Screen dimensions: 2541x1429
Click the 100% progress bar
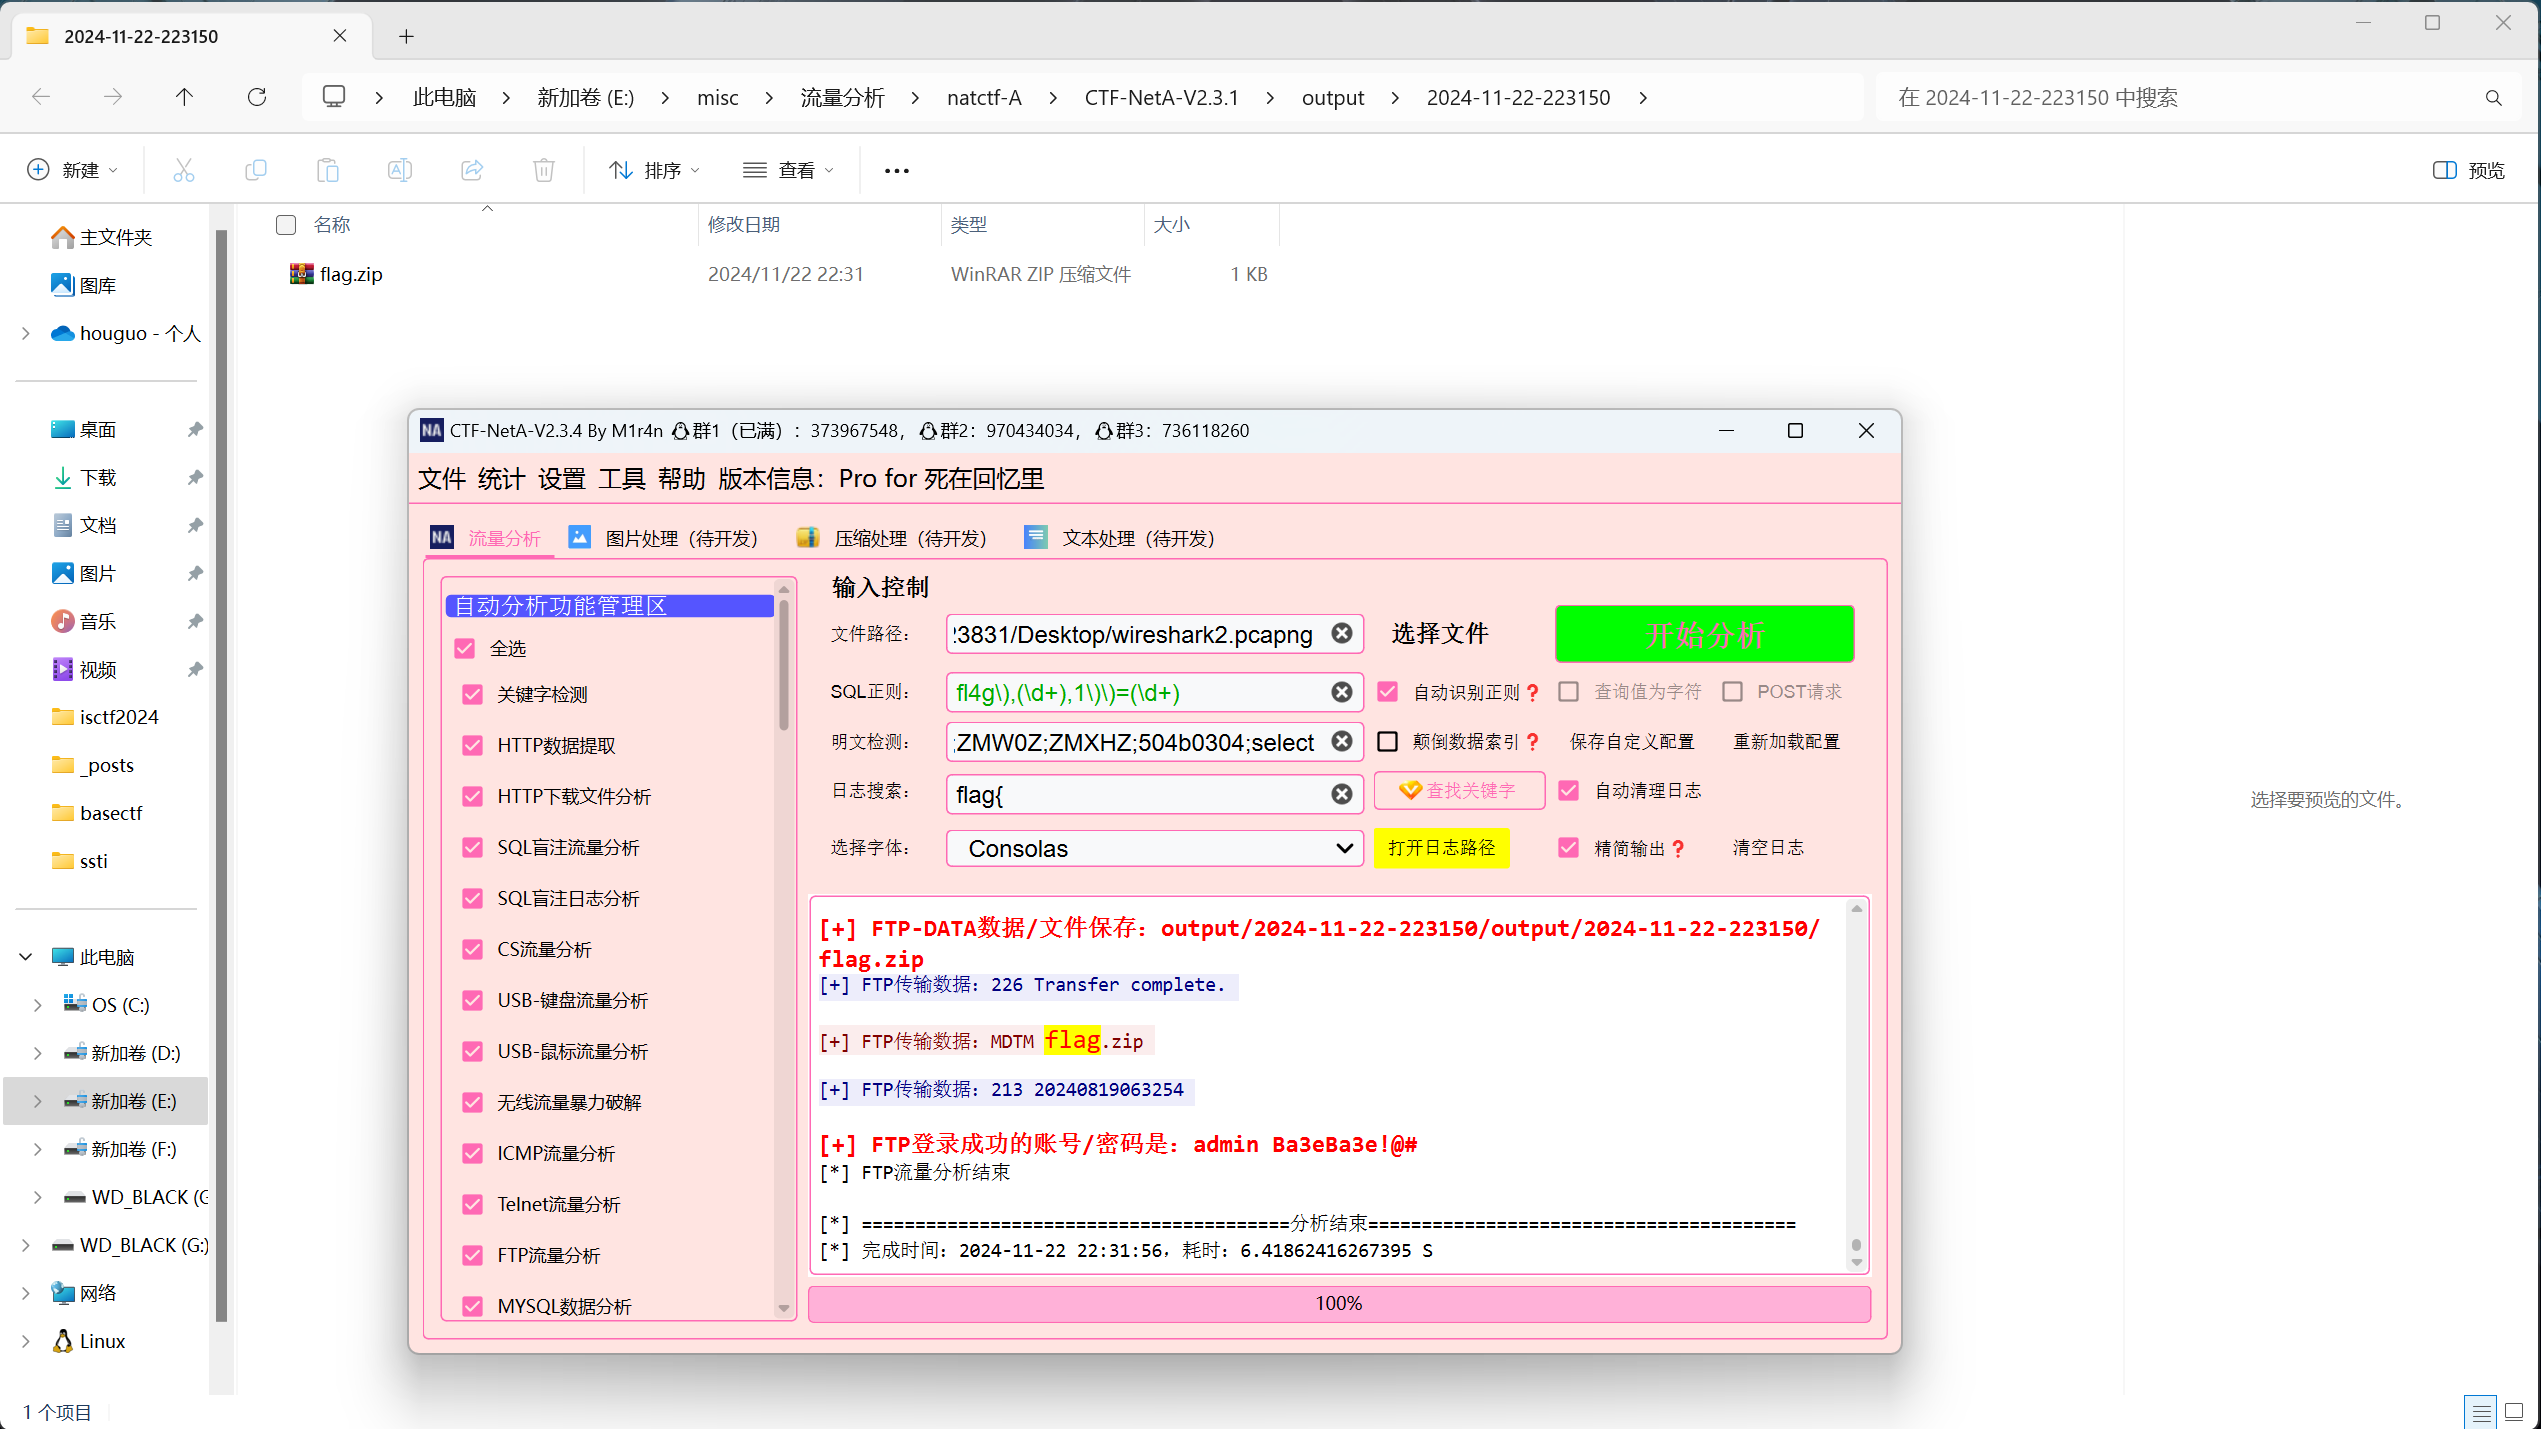tap(1339, 1304)
